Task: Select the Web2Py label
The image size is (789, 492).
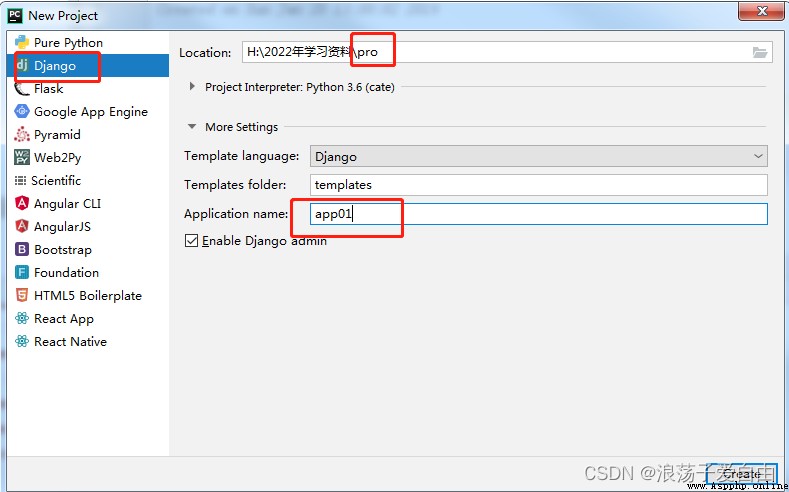Action: pyautogui.click(x=57, y=158)
